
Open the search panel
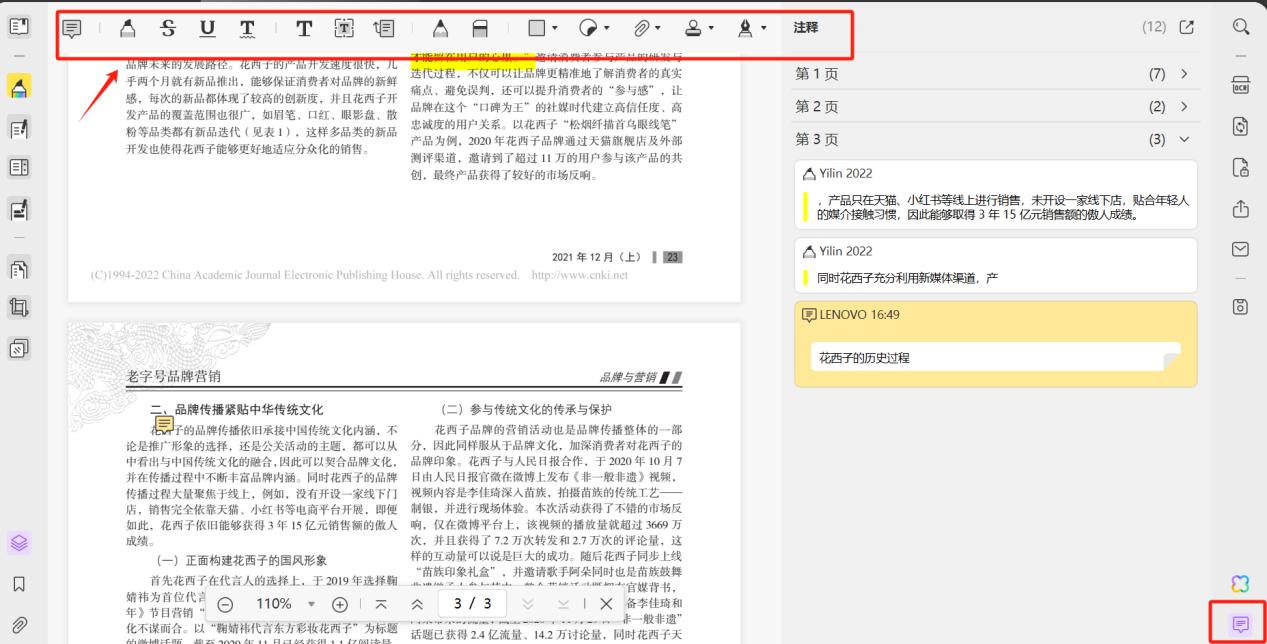tap(1241, 28)
